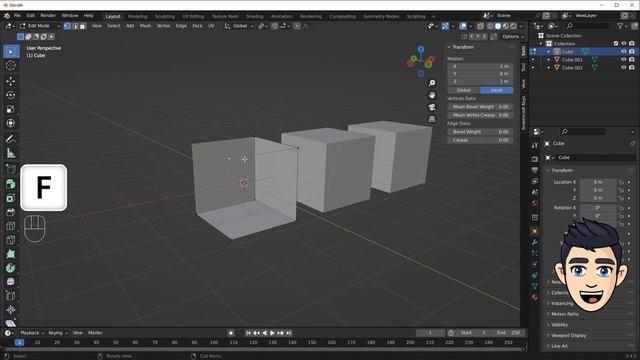Adjust the Mean Bevel Weight field
This screenshot has height=360, width=640.
[480, 107]
